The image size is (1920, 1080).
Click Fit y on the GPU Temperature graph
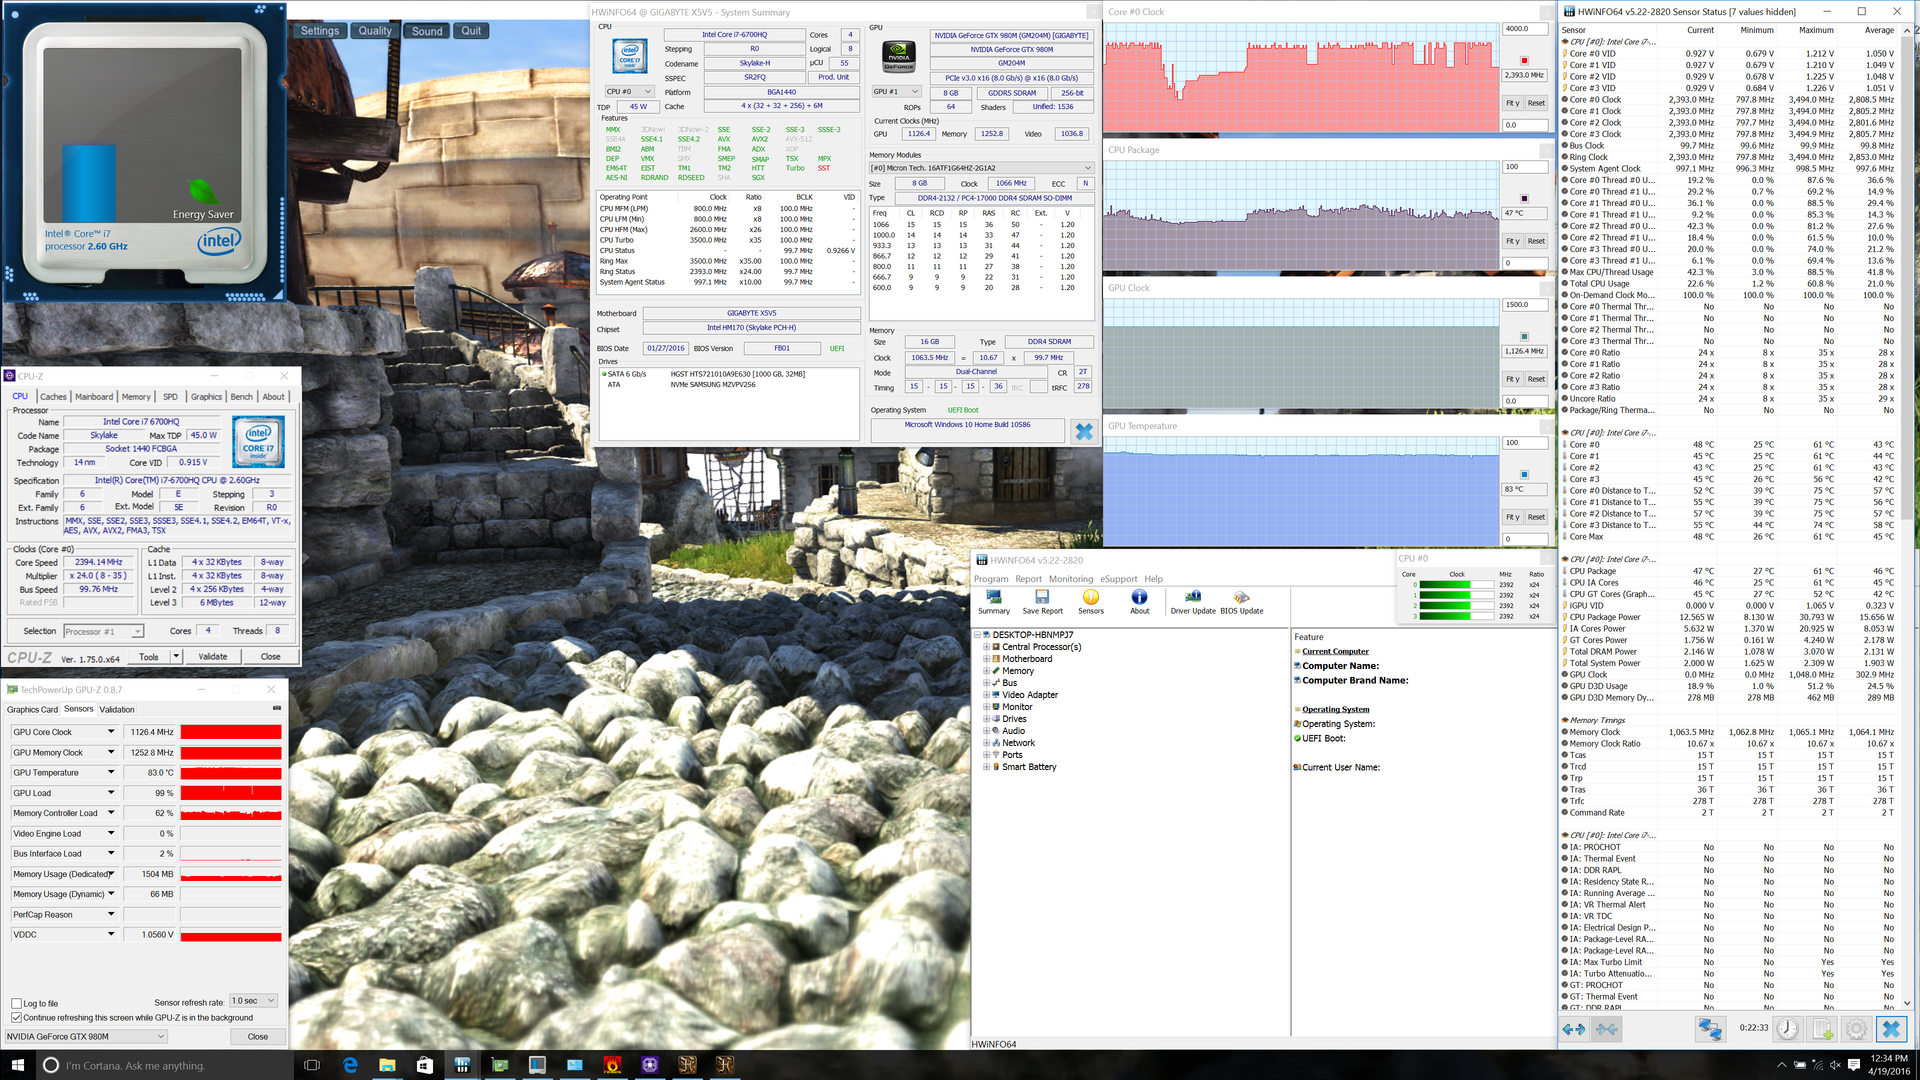click(1512, 517)
